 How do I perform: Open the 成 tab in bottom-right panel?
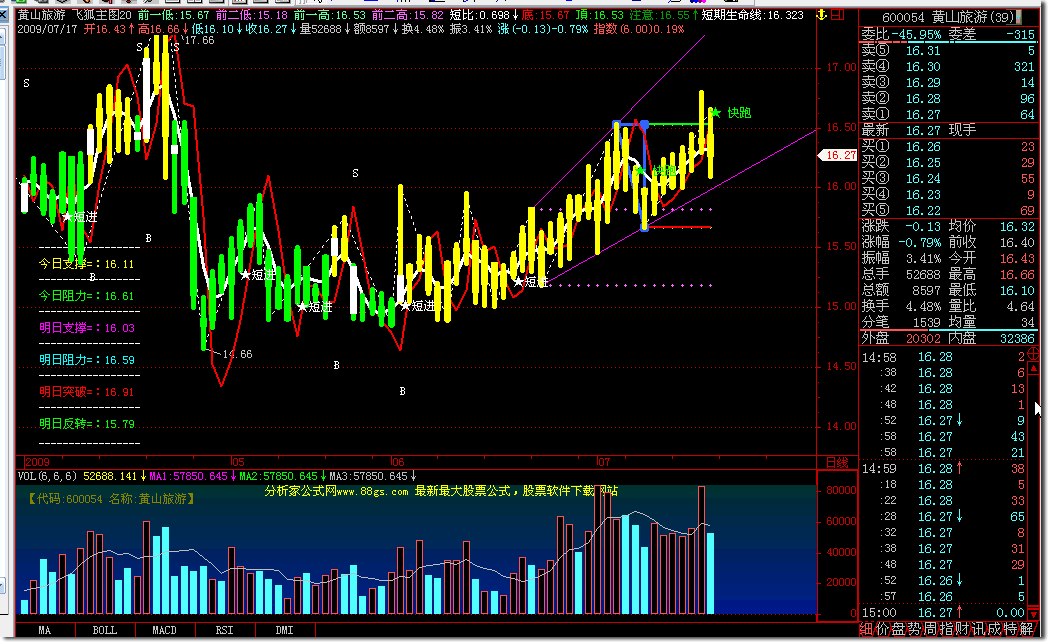(x=995, y=629)
